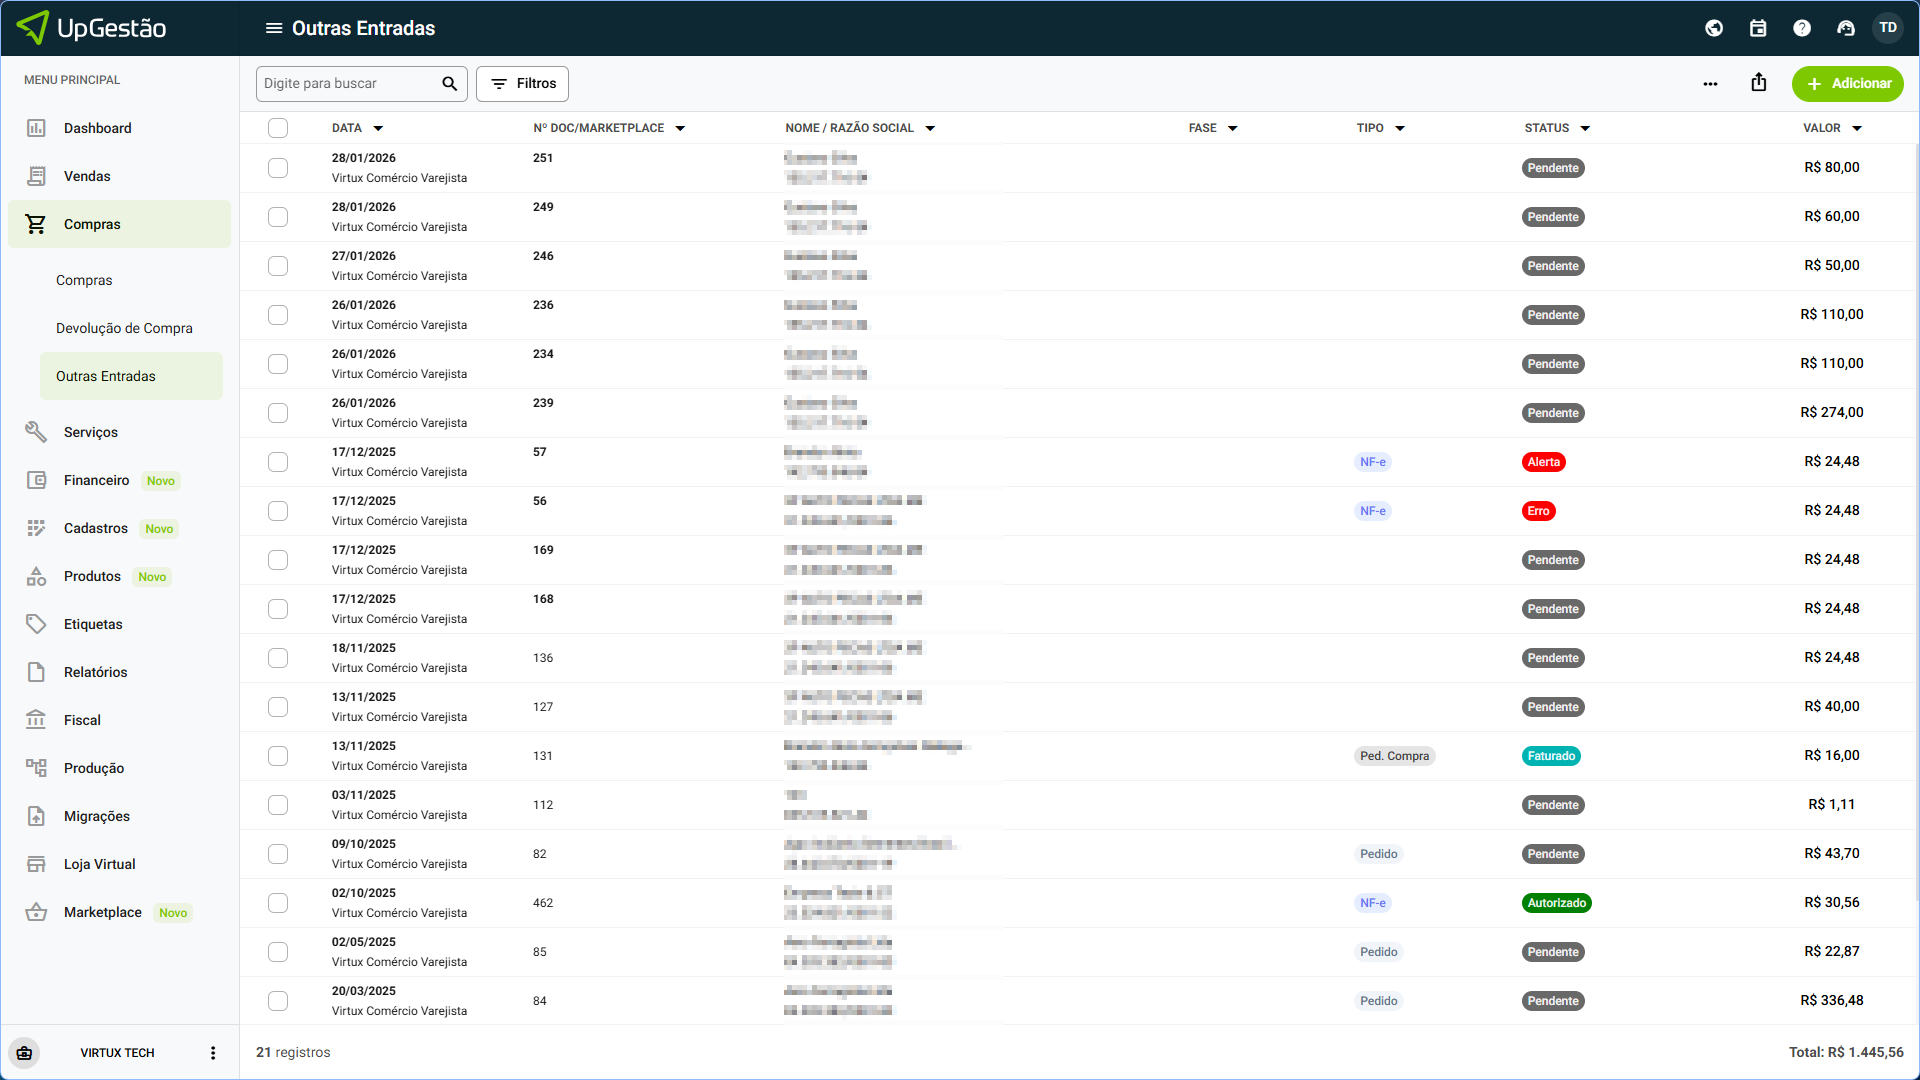Open the TIPO column dropdown arrow
1920x1080 pixels.
[1400, 129]
